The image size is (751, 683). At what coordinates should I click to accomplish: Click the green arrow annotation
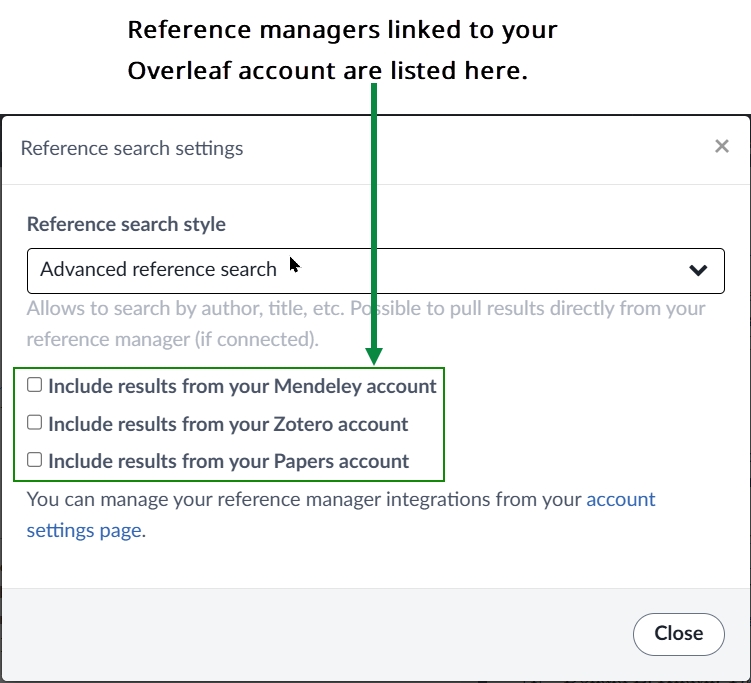point(374,220)
